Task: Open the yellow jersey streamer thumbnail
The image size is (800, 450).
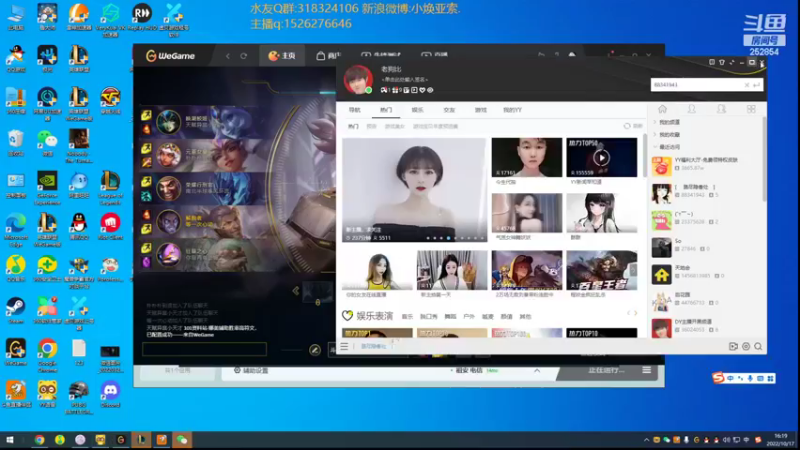Action: 377,270
